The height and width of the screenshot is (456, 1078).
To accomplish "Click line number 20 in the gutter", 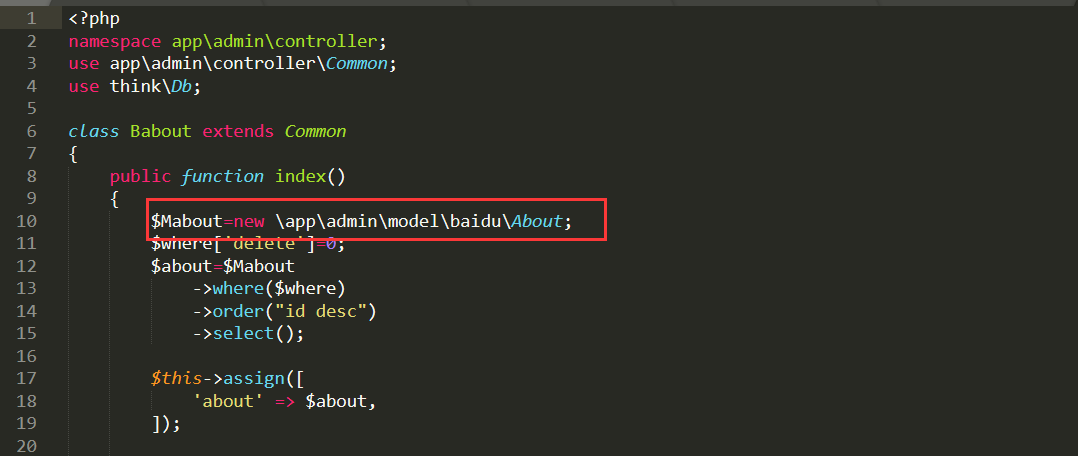I will pyautogui.click(x=26, y=446).
